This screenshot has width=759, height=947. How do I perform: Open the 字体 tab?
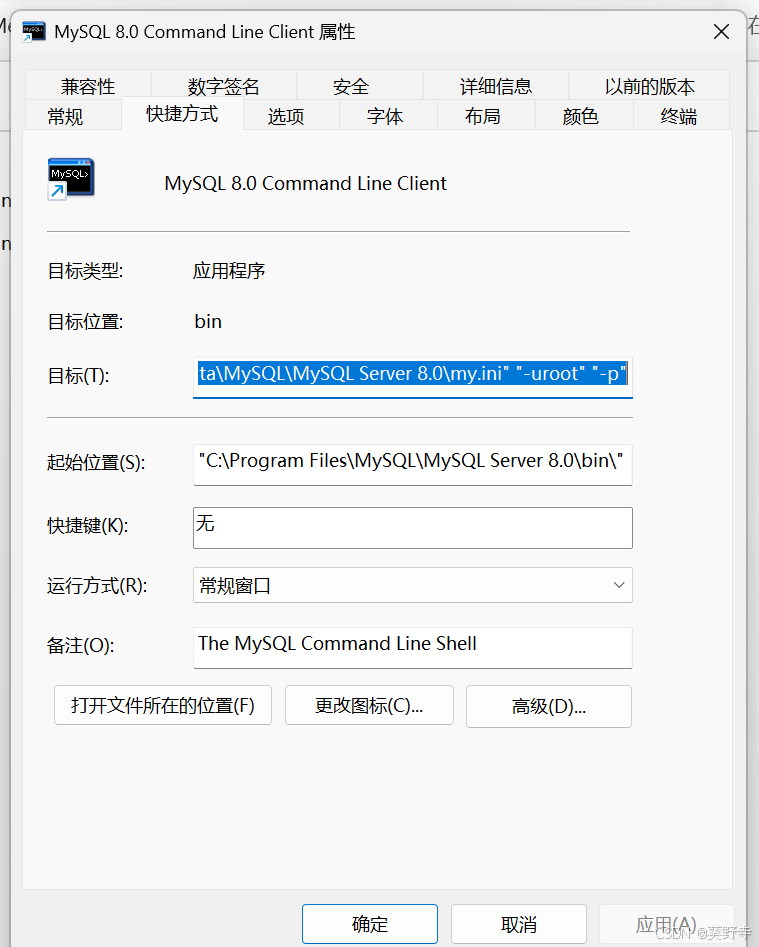pyautogui.click(x=385, y=115)
